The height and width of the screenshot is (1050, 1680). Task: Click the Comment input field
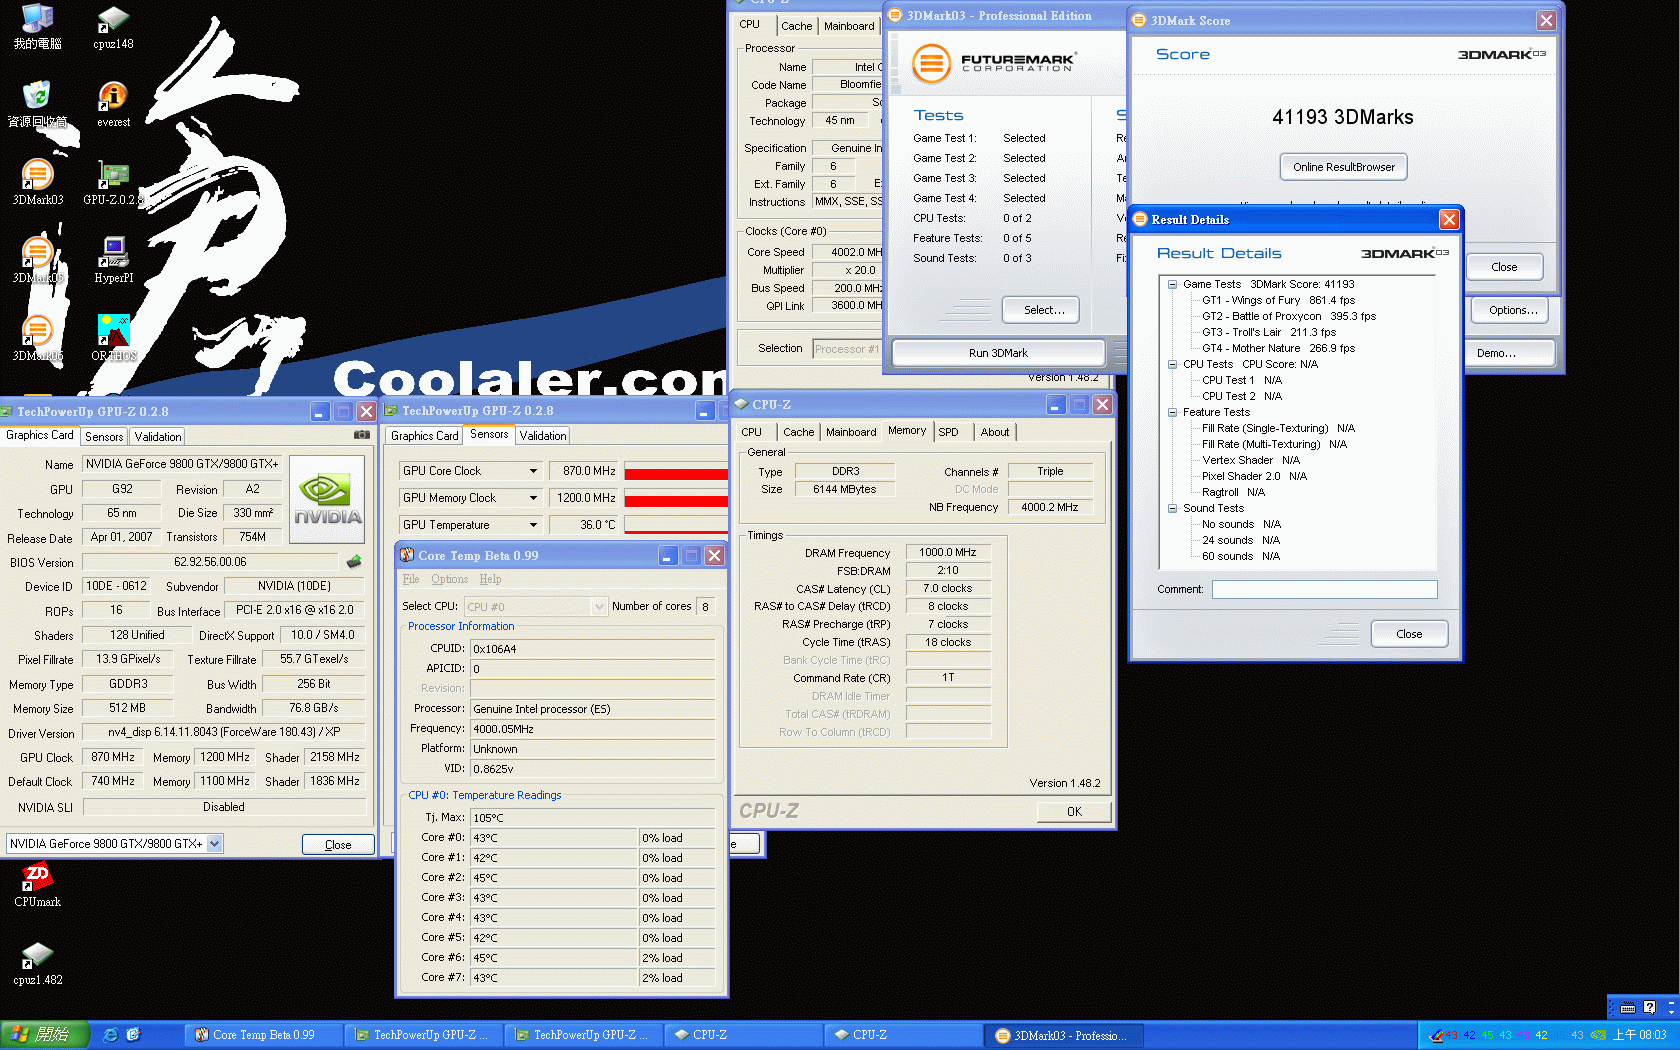tap(1325, 590)
